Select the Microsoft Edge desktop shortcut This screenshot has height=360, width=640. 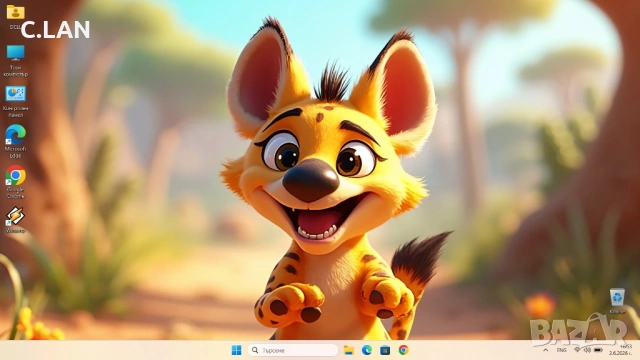tap(16, 141)
